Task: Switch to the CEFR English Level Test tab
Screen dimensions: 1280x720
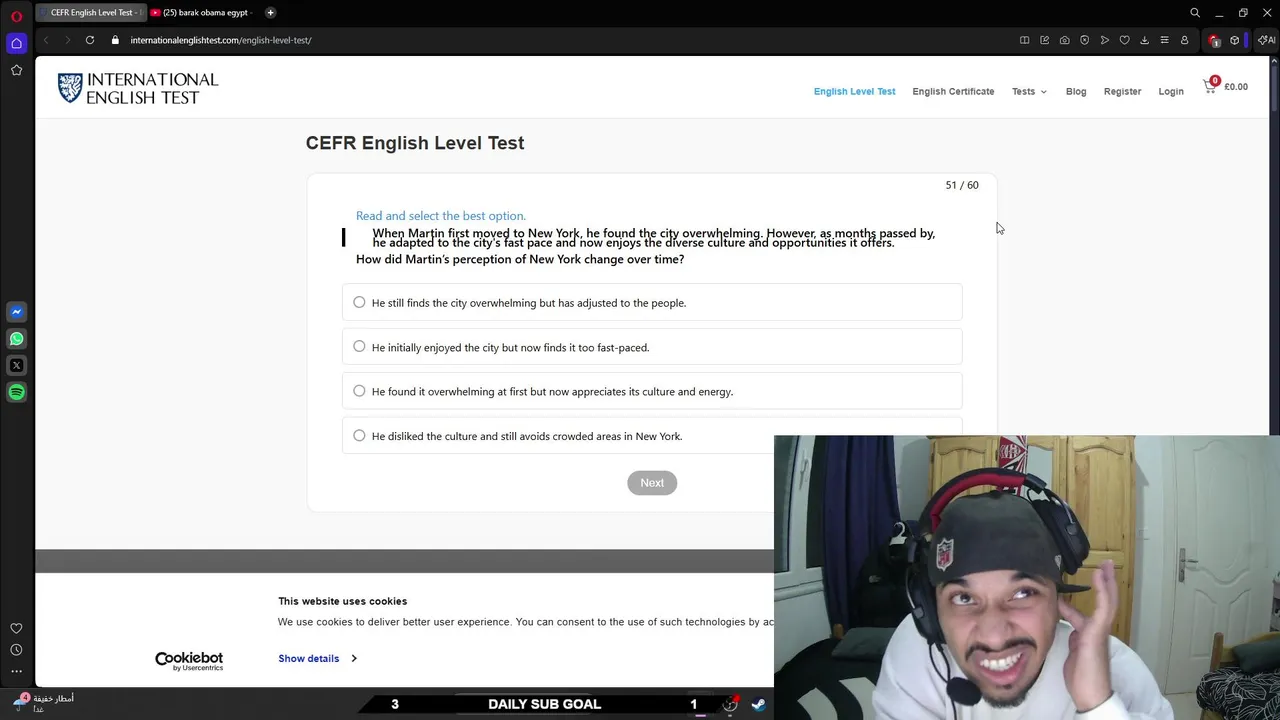Action: [x=91, y=13]
